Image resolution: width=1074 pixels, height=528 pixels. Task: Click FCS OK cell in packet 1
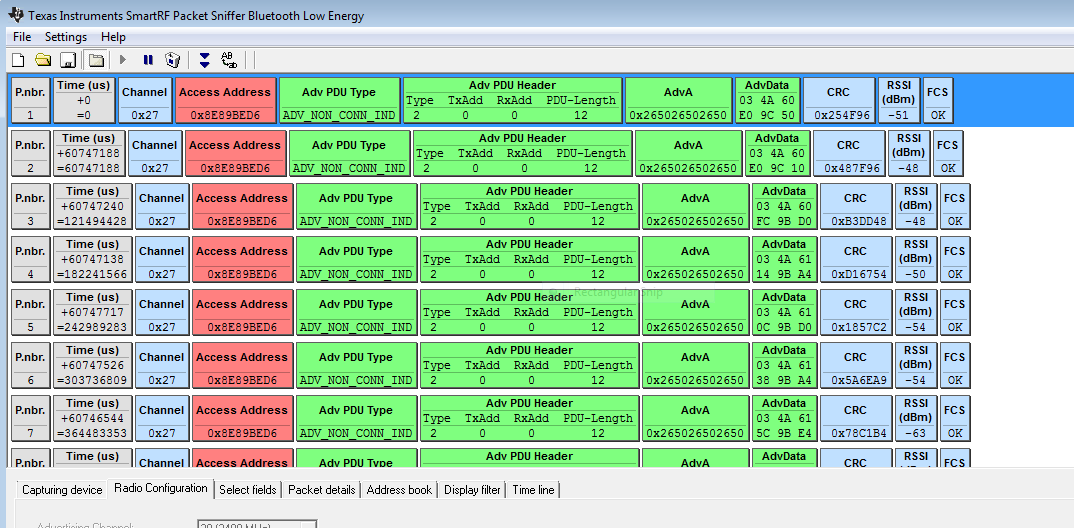point(938,101)
